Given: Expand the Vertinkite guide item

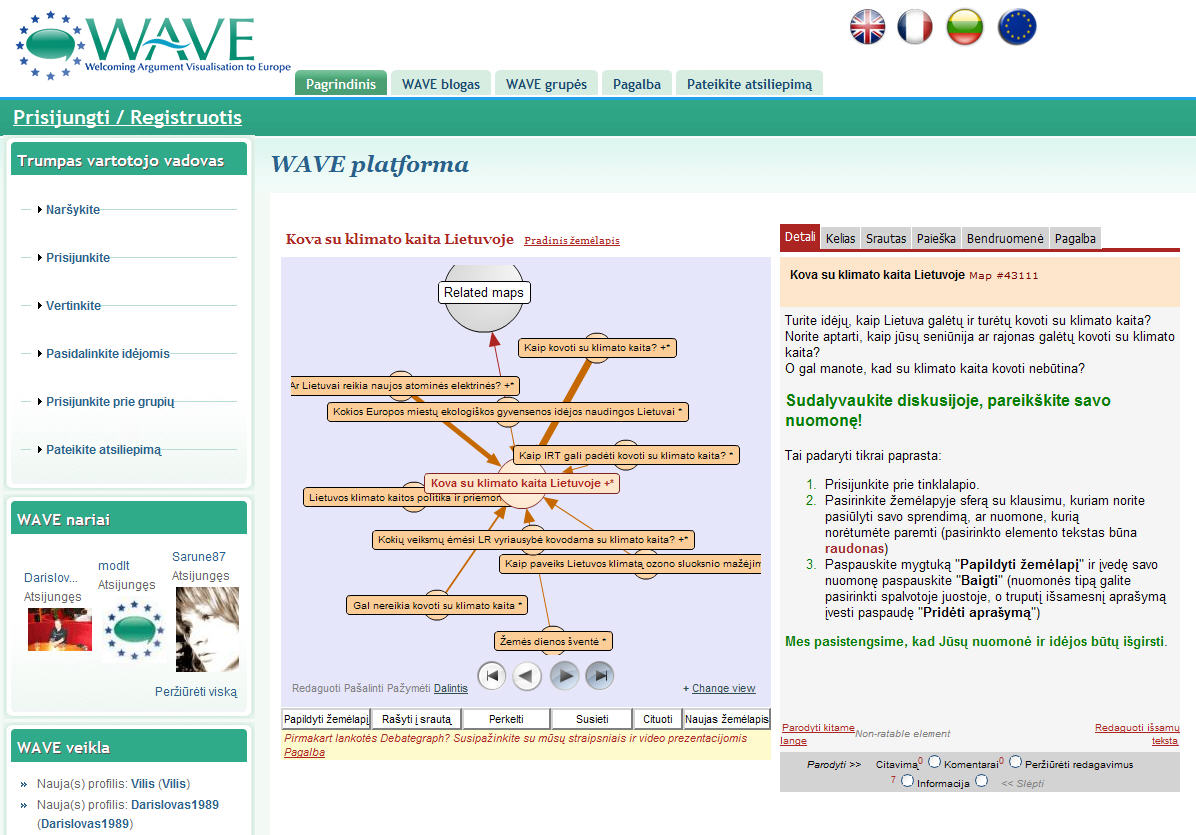Looking at the screenshot, I should pos(73,306).
